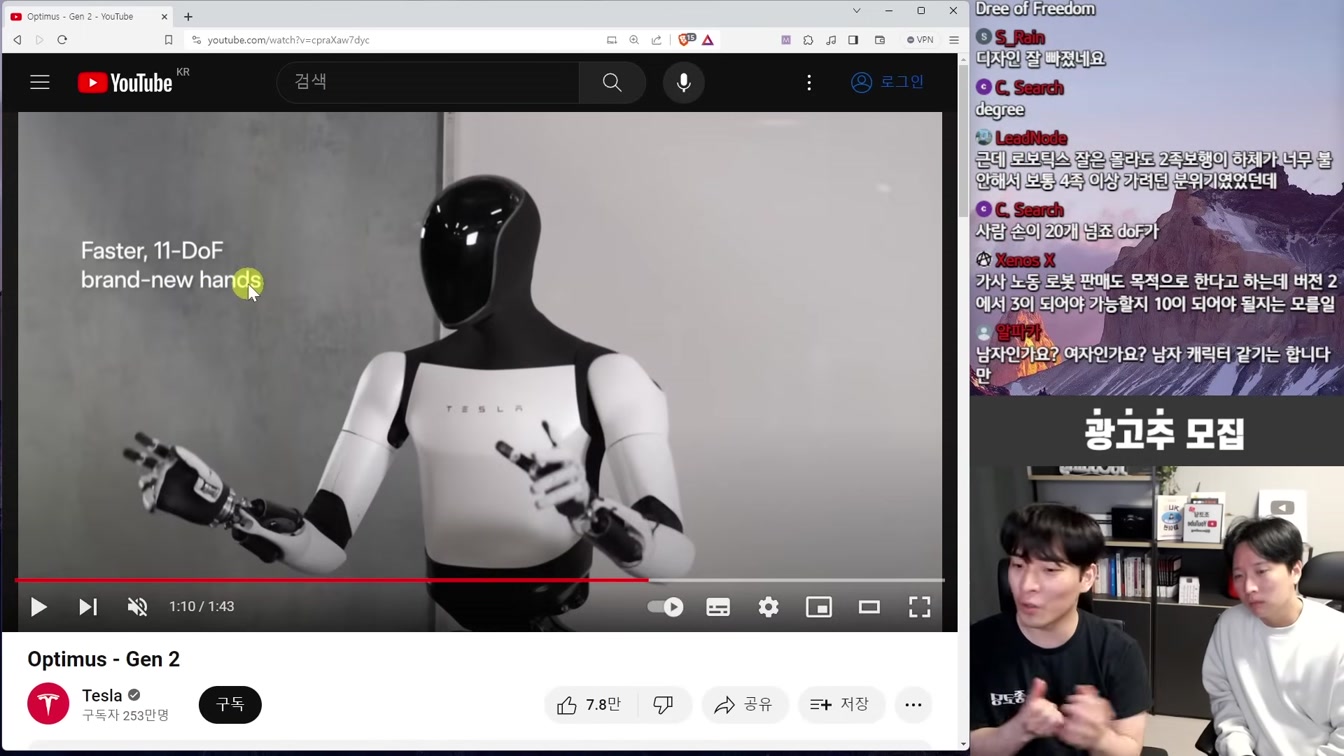Seek on the red video progress bar
1344x756 pixels.
point(480,580)
